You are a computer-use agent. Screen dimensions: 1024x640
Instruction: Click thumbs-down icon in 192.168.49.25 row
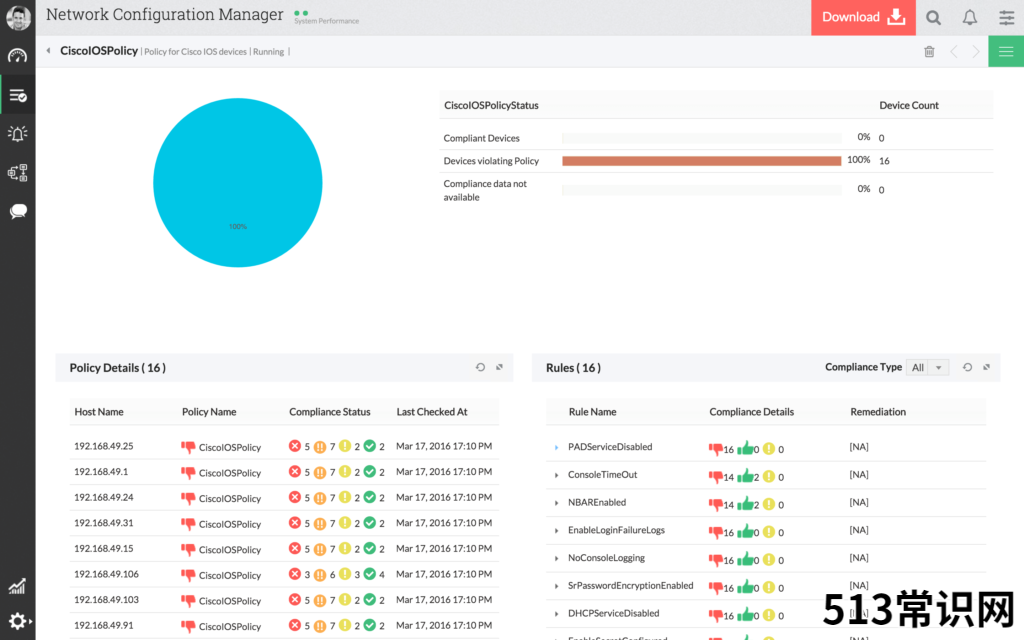[188, 447]
